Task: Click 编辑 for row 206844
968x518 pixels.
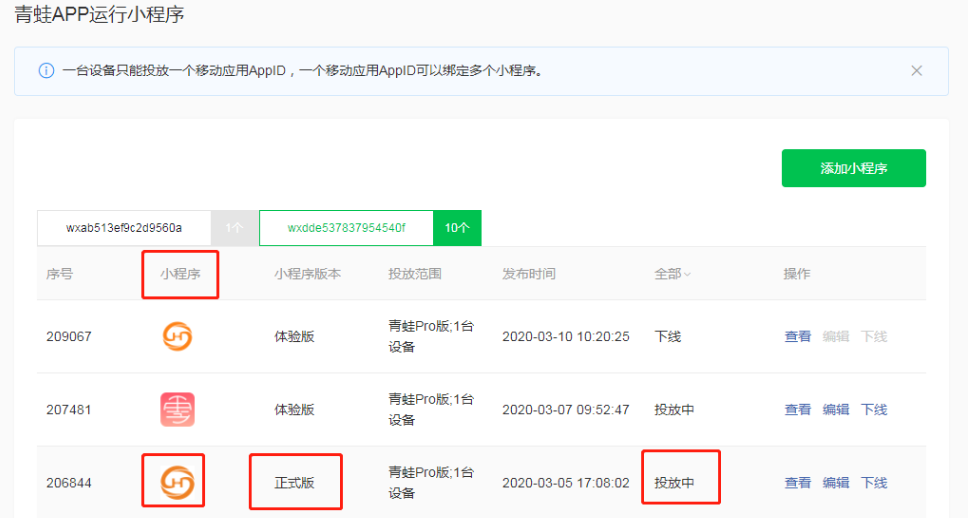Action: point(836,483)
